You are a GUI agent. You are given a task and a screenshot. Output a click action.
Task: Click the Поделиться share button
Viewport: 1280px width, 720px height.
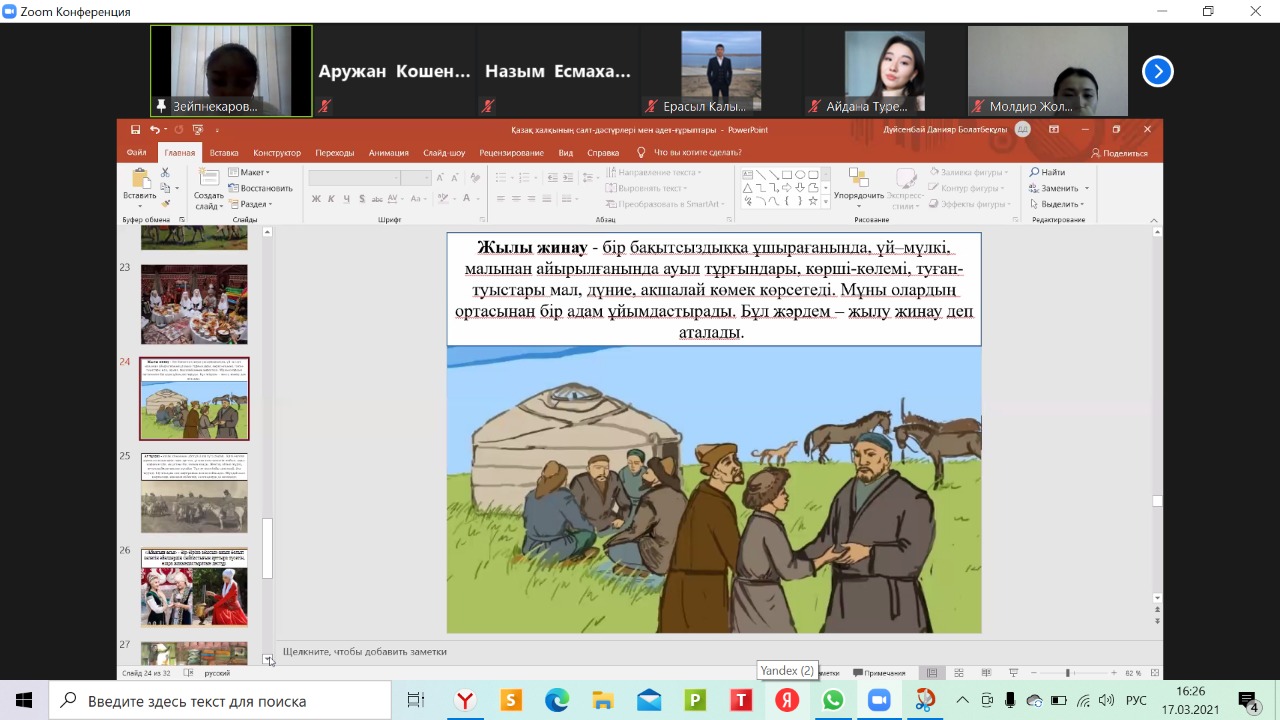[1120, 153]
